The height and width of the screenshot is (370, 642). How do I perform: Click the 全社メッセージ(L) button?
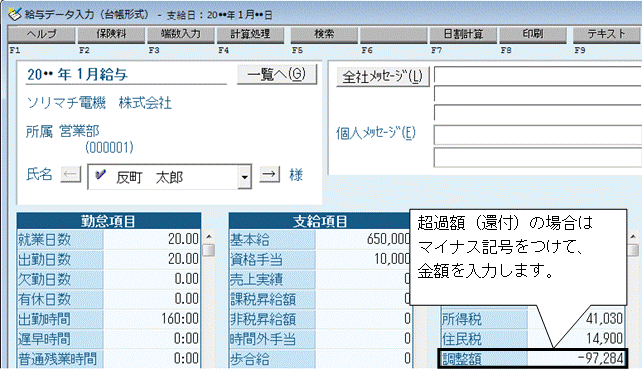click(382, 77)
